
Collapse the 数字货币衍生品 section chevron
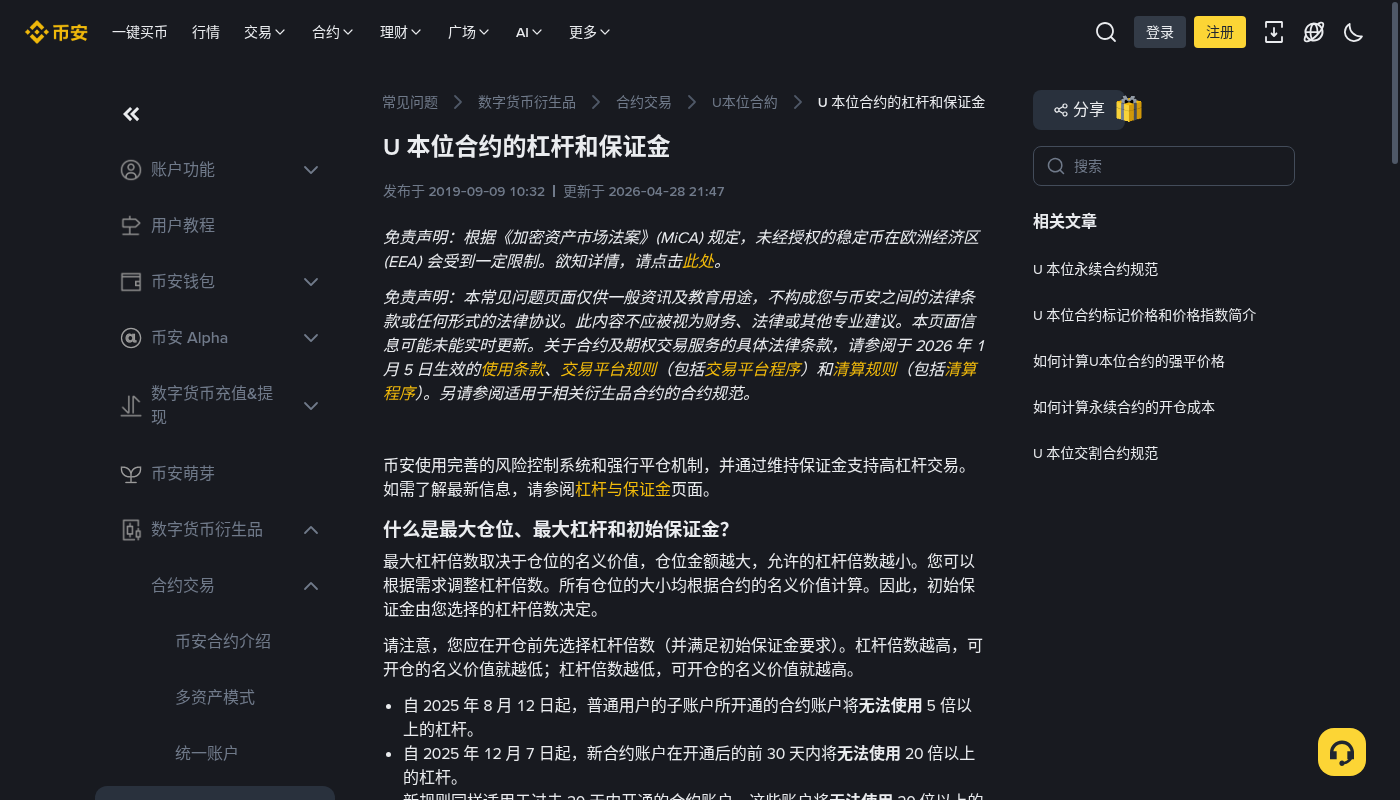pos(311,530)
